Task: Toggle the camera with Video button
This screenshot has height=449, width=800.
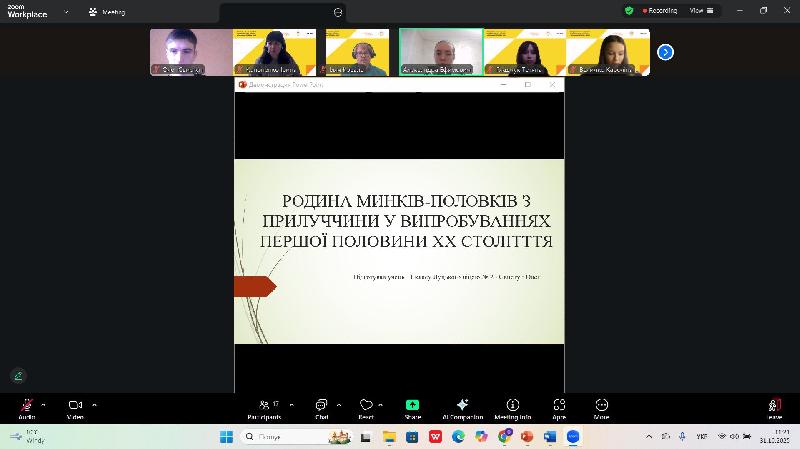Action: (75, 406)
